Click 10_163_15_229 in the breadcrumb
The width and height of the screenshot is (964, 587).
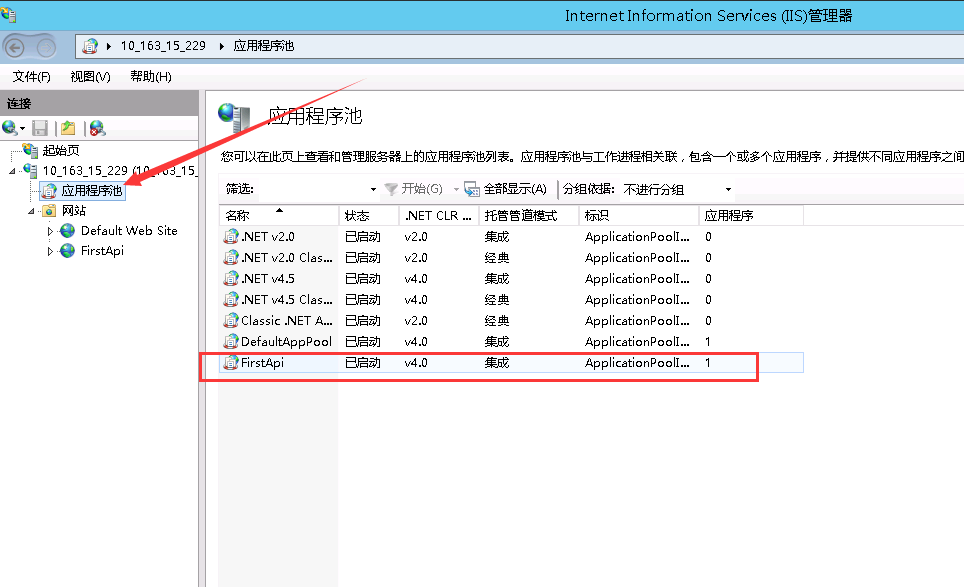(163, 46)
